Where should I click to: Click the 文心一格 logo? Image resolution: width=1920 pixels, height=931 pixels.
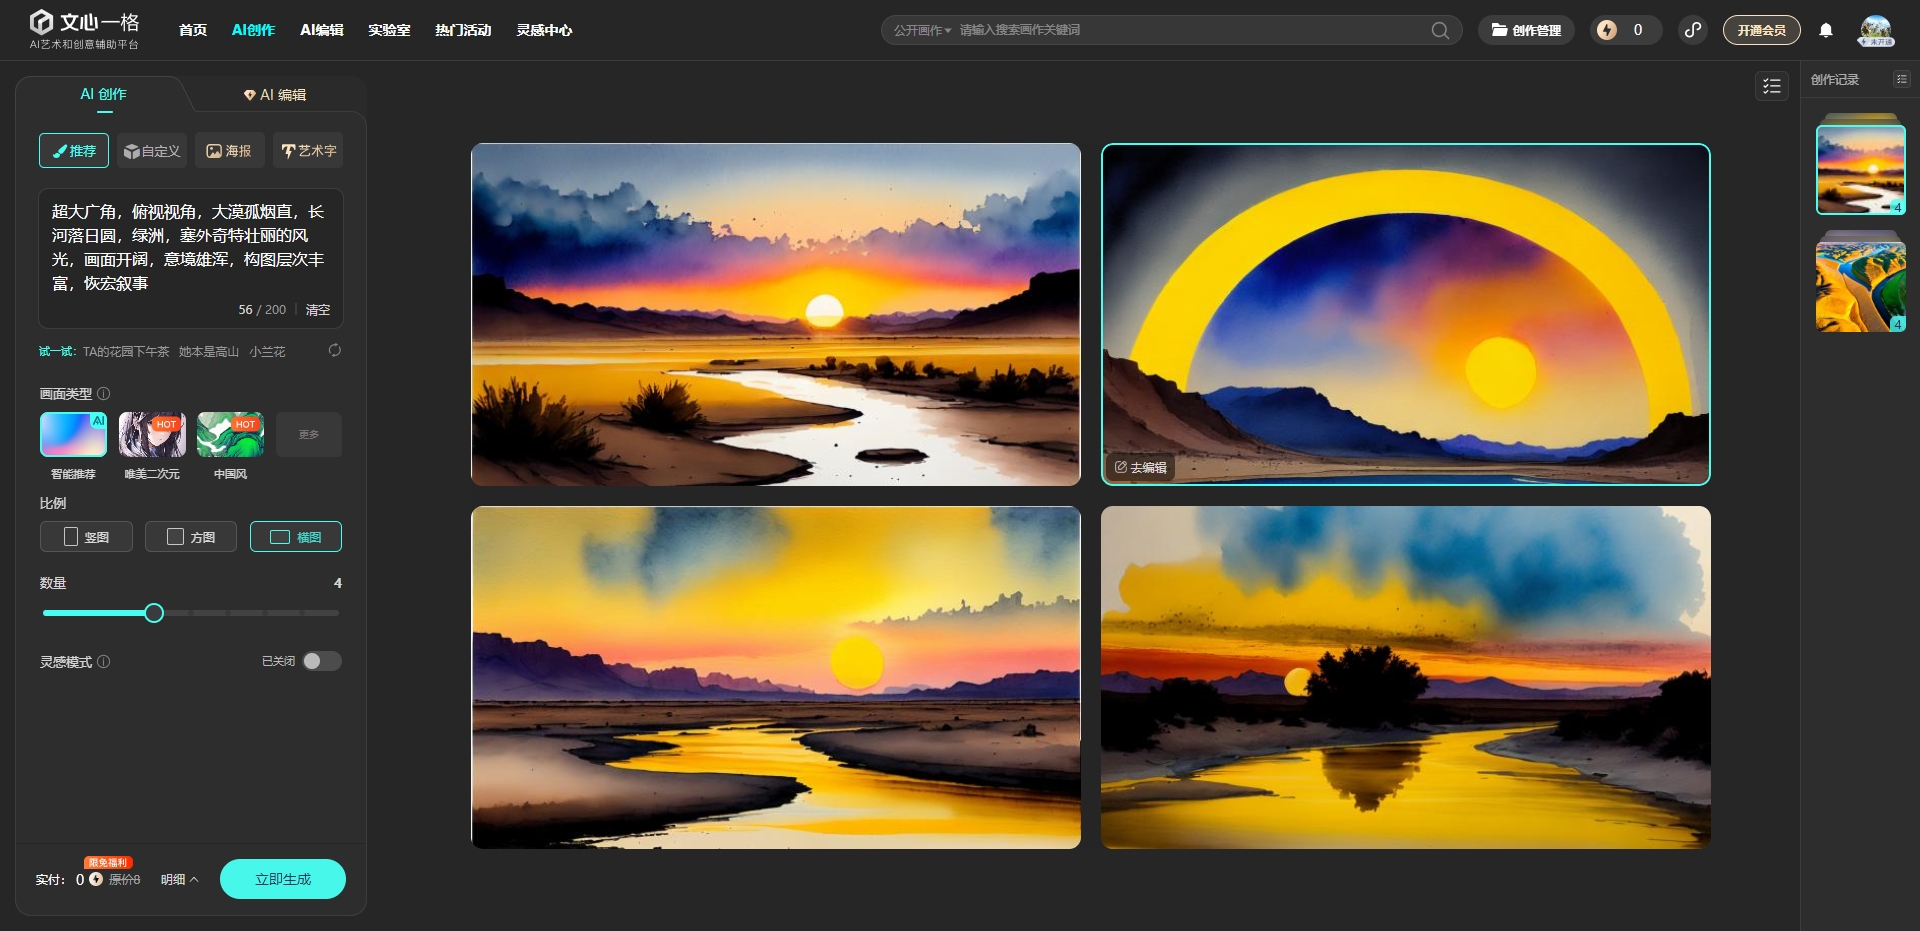tap(84, 30)
